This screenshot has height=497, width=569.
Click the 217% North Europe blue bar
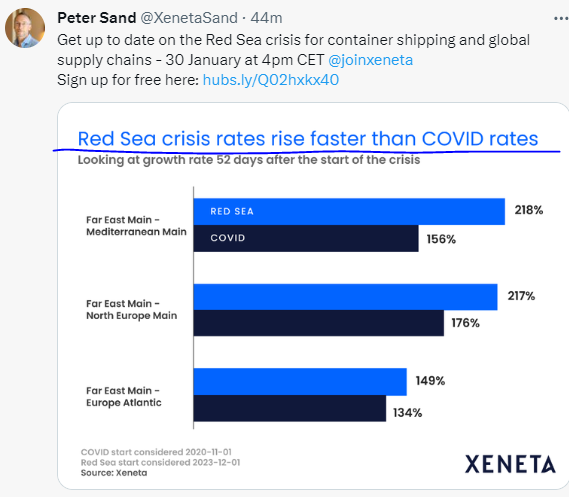(345, 297)
